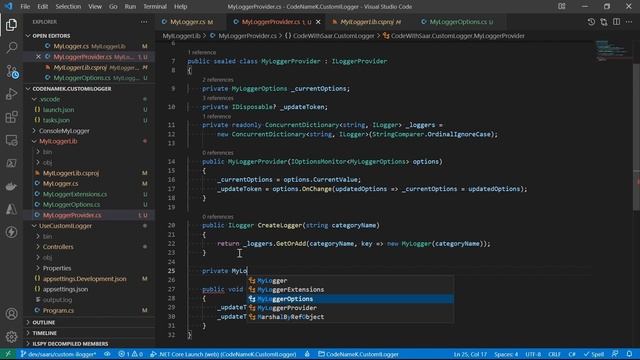Open editor more actions ellipsis
The image size is (640, 360).
tap(629, 22)
